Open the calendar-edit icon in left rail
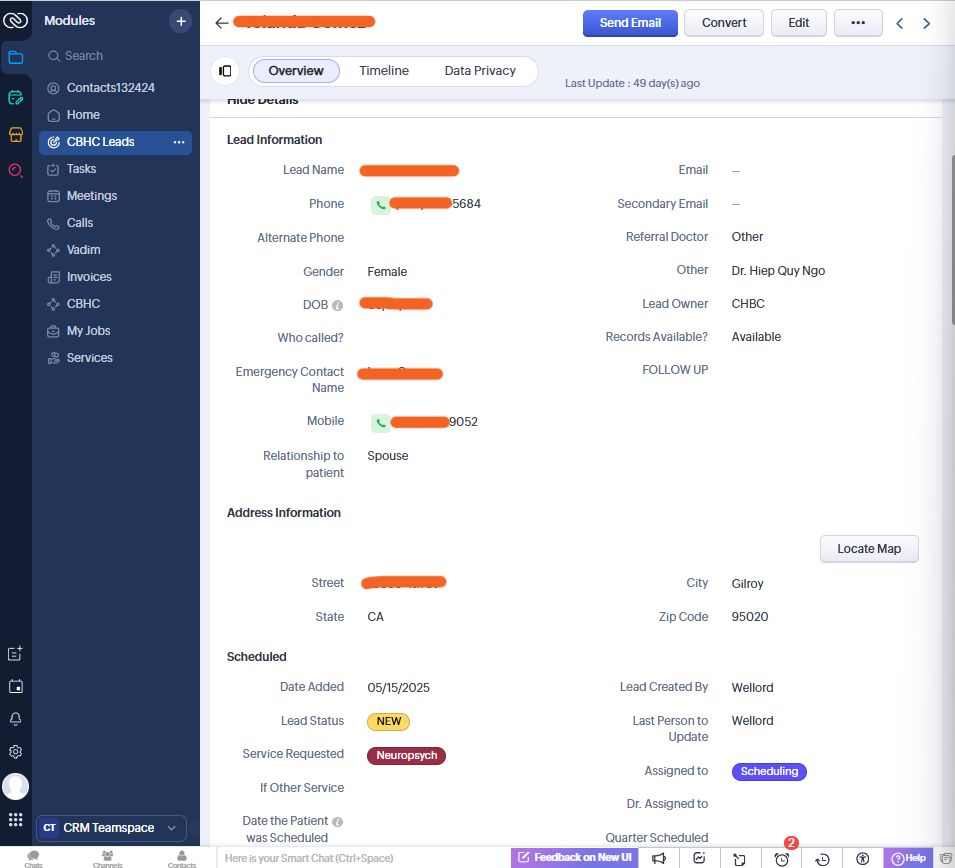Screen dimensions: 955x868 click(x=15, y=97)
